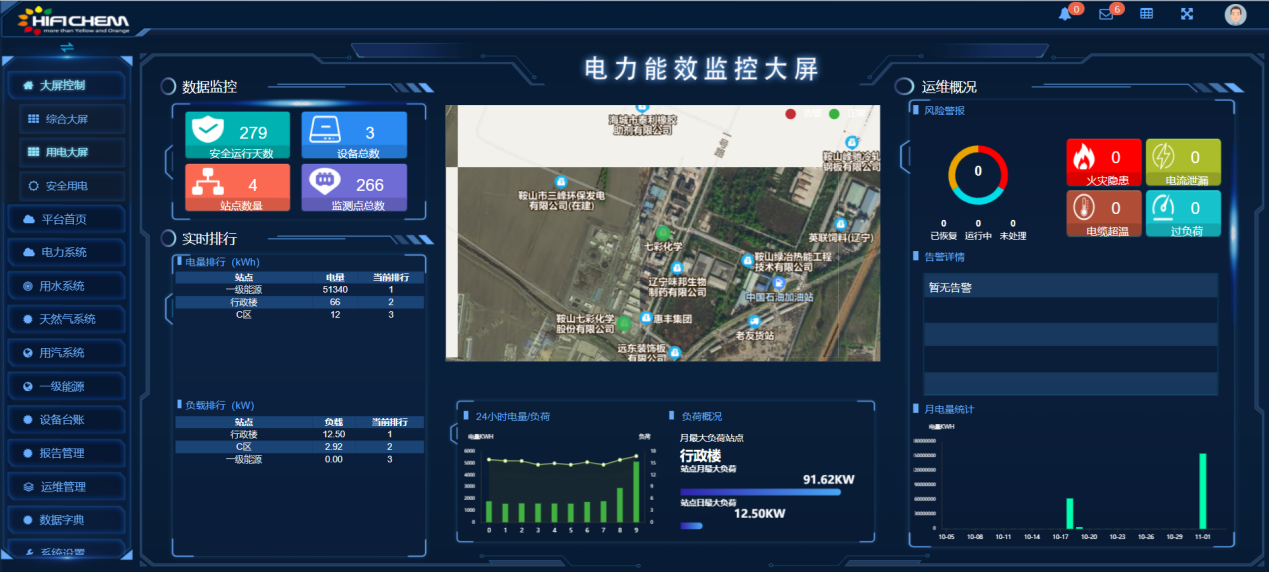1269x572 pixels.
Task: Click the 站点日最大负荷 progress bar
Action: tap(692, 526)
